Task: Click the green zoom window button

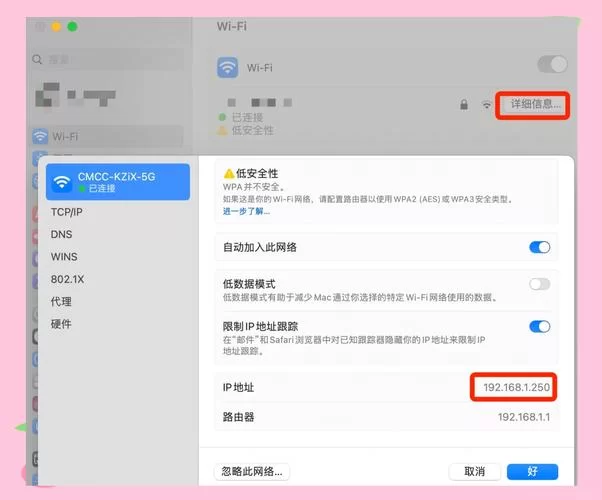Action: click(72, 26)
